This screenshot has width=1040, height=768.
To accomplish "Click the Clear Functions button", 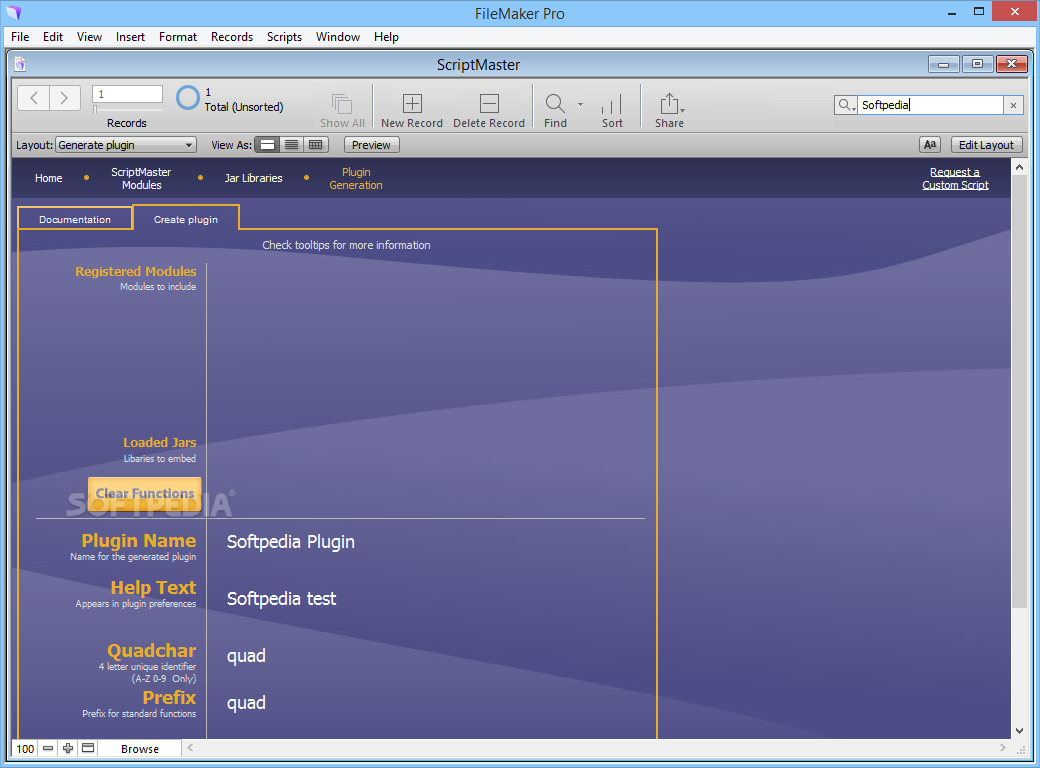I will [145, 493].
